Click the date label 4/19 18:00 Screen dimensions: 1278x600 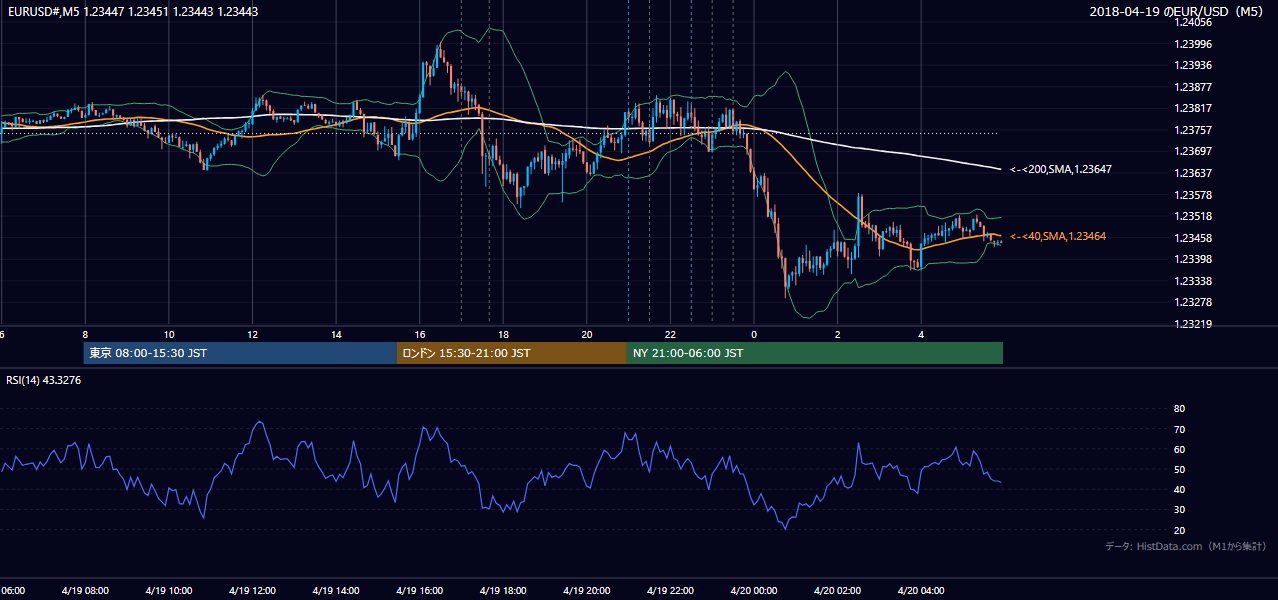[x=503, y=591]
